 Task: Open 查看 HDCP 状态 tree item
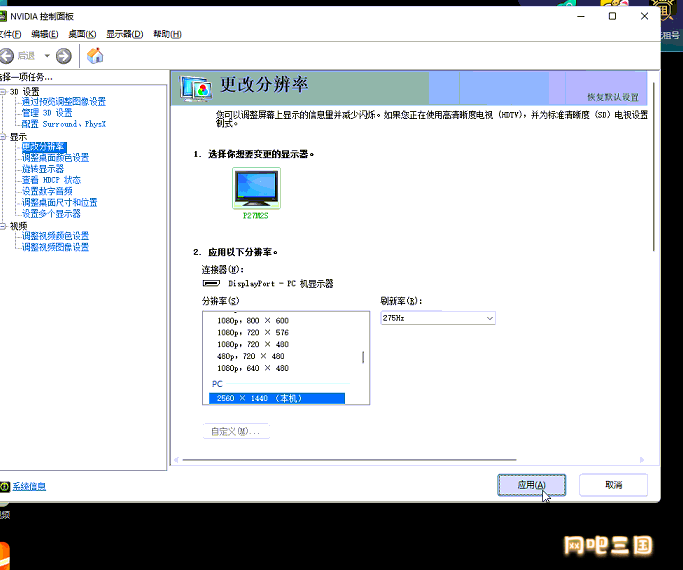click(x=51, y=180)
